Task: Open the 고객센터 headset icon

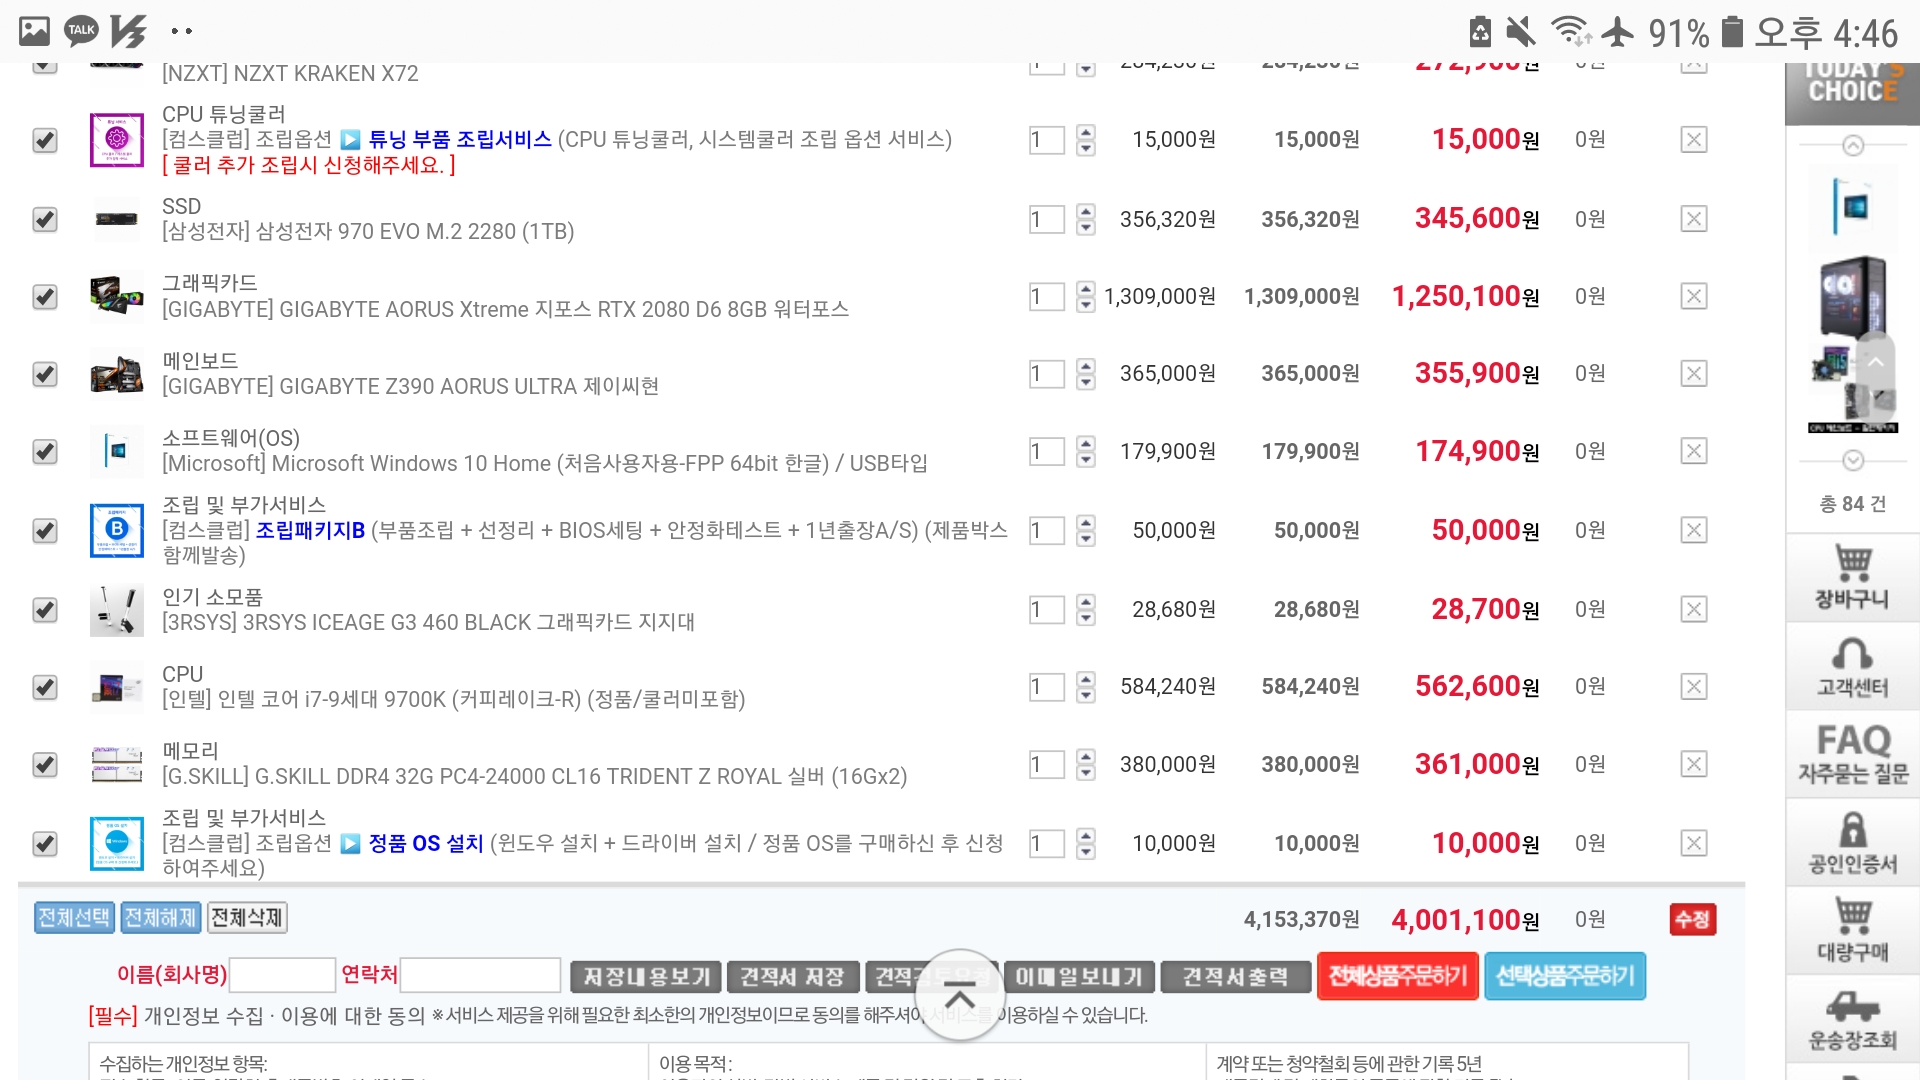Action: tap(1852, 667)
